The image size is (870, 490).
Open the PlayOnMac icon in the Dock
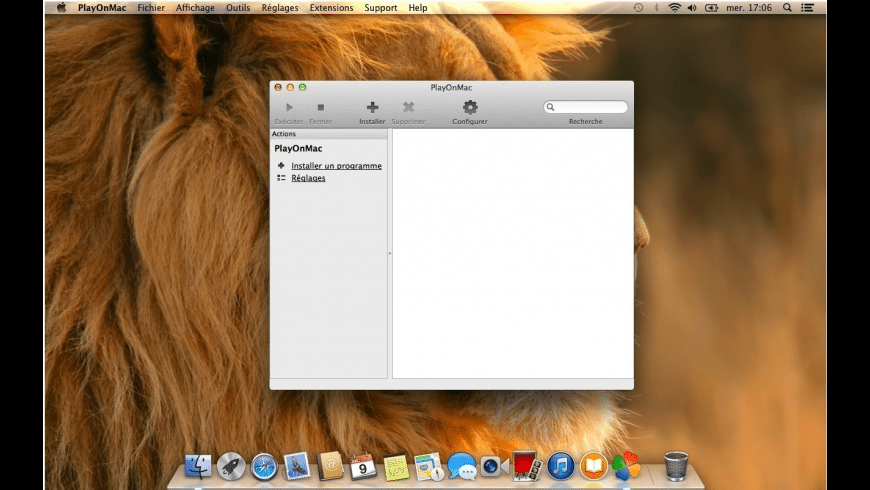click(x=626, y=466)
